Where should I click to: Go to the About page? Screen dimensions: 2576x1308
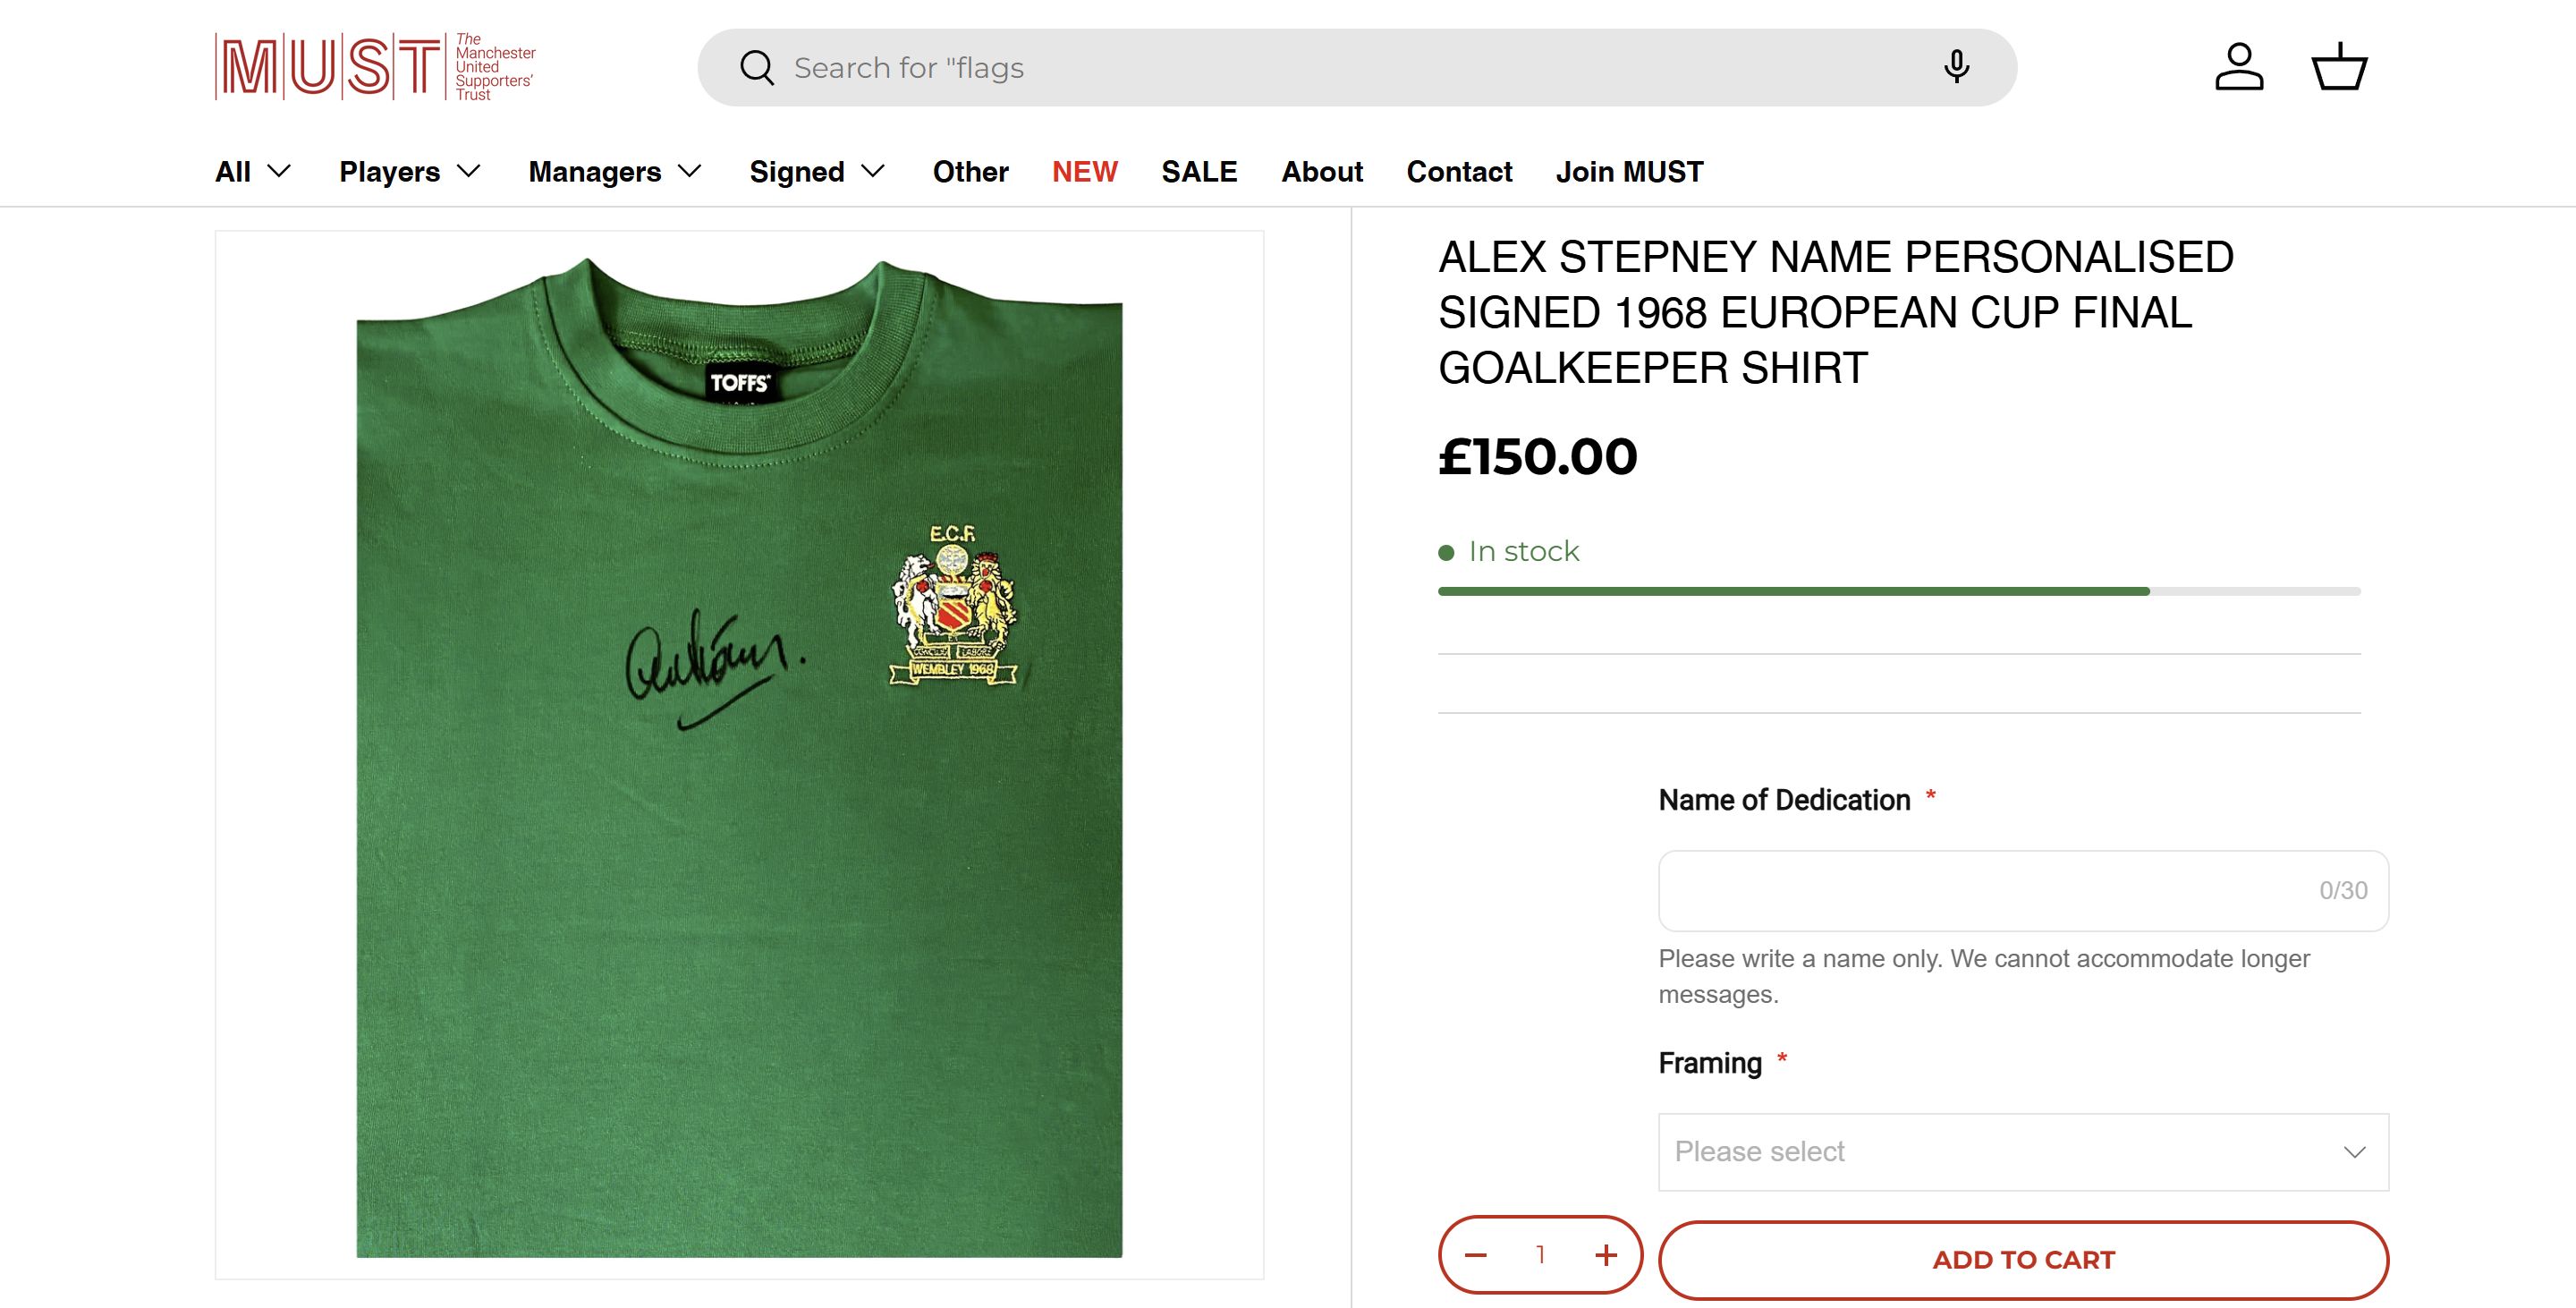pos(1322,172)
